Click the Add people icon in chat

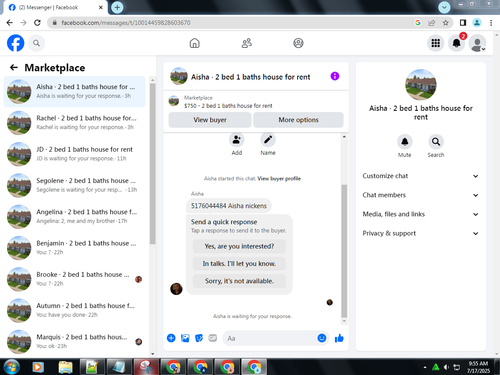[x=236, y=140]
